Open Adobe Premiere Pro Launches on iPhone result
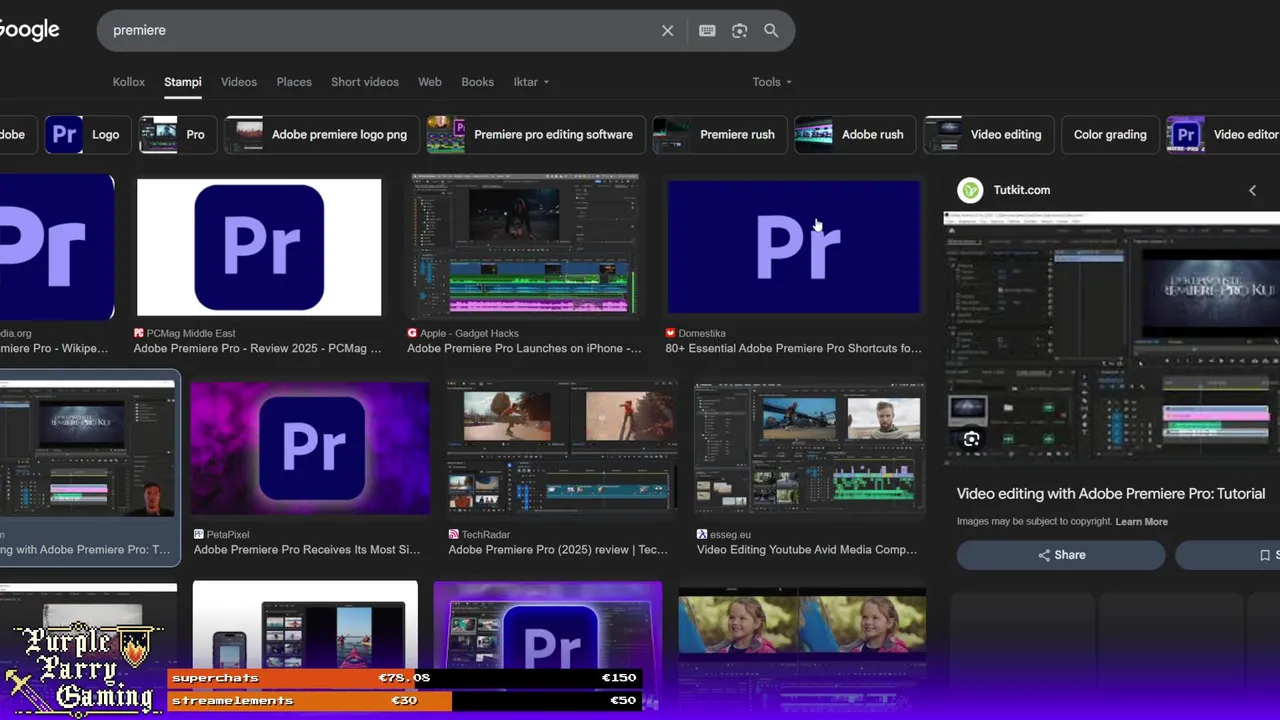This screenshot has height=720, width=1280. (524, 349)
